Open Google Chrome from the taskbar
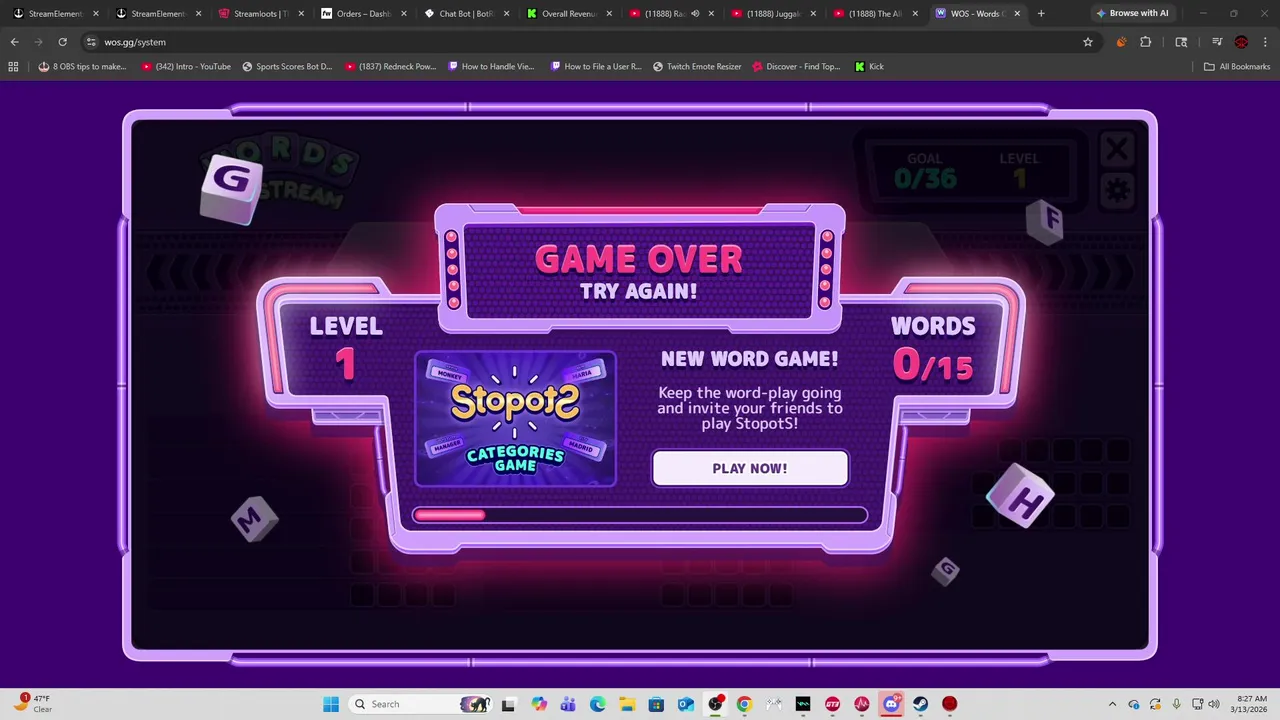 click(744, 704)
